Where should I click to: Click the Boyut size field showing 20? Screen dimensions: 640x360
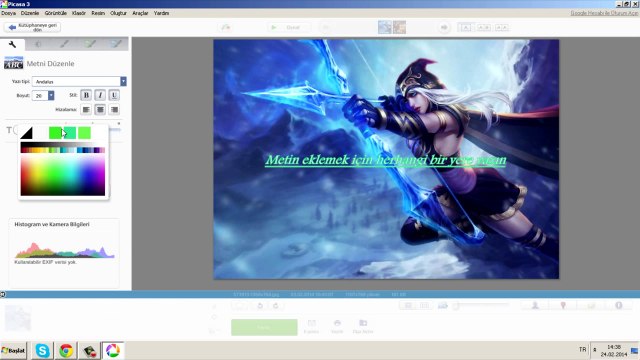click(x=40, y=96)
